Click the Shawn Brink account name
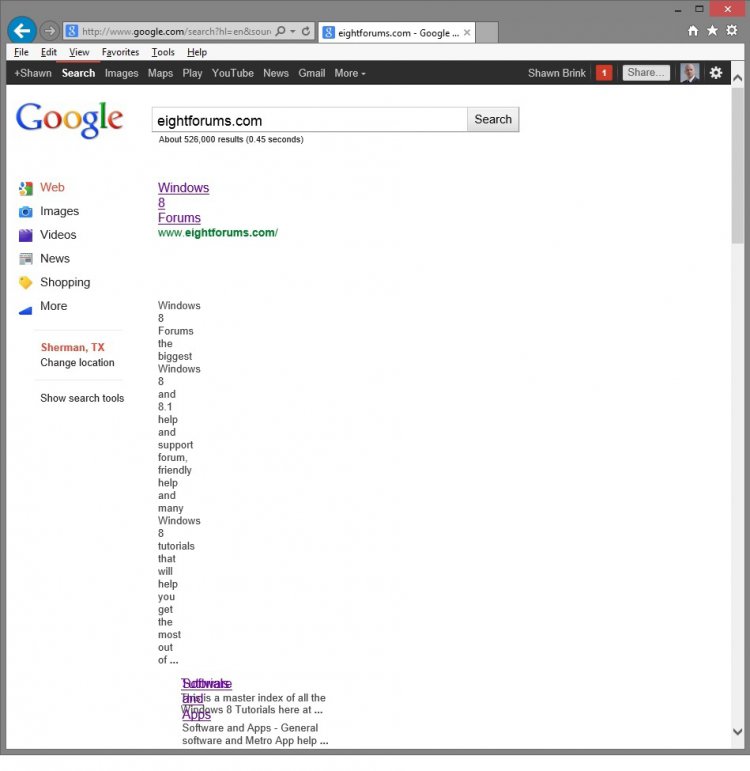Viewport: 750px width, 771px height. [x=557, y=73]
